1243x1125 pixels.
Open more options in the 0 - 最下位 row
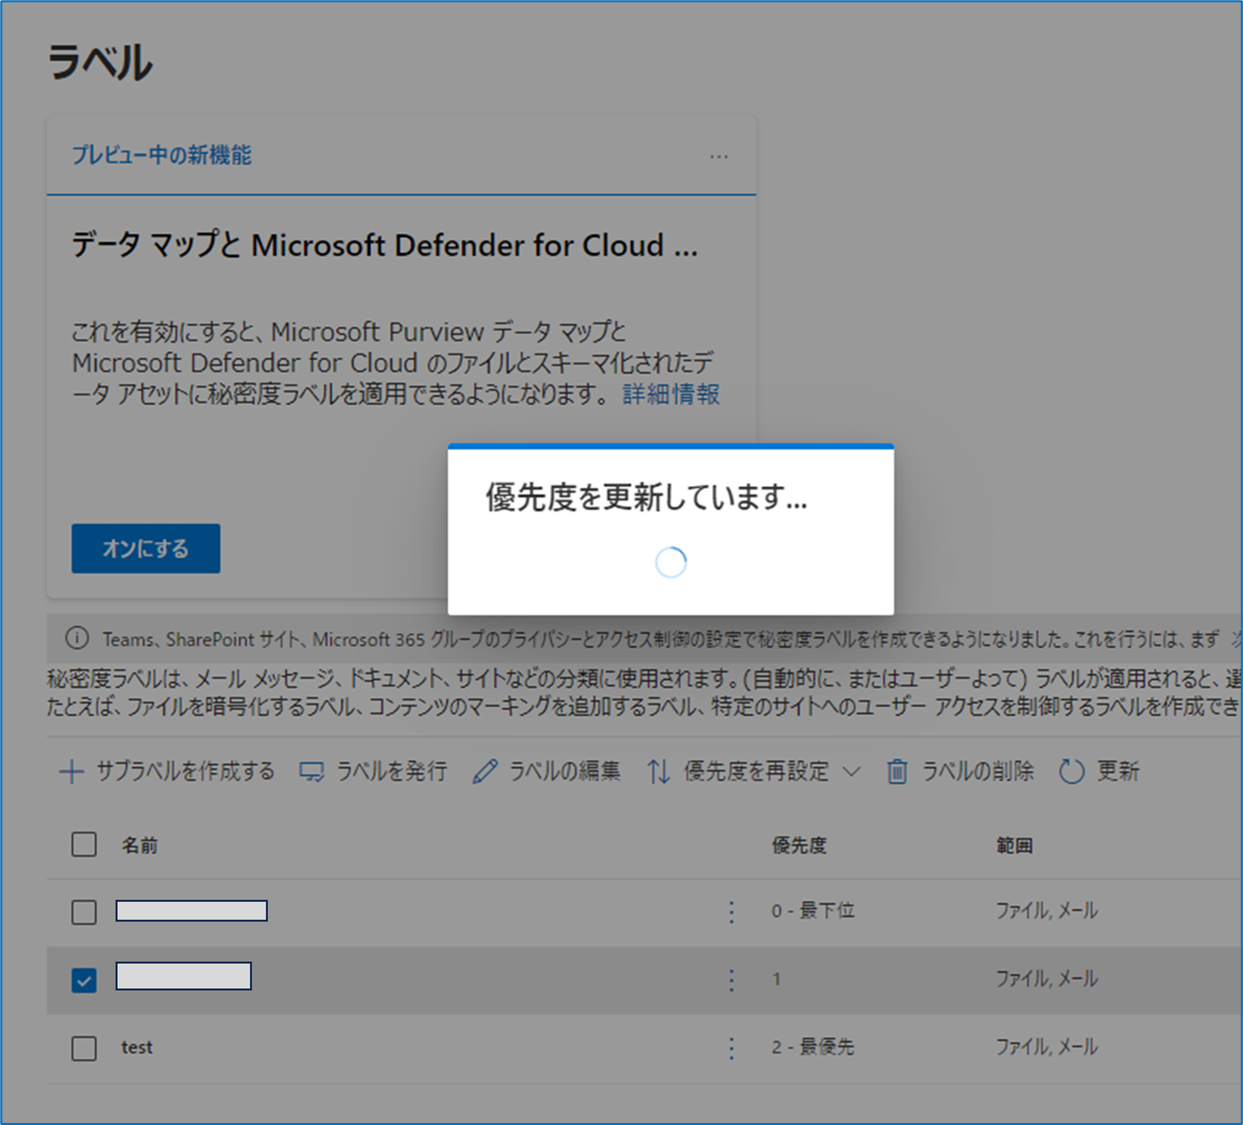[731, 912]
